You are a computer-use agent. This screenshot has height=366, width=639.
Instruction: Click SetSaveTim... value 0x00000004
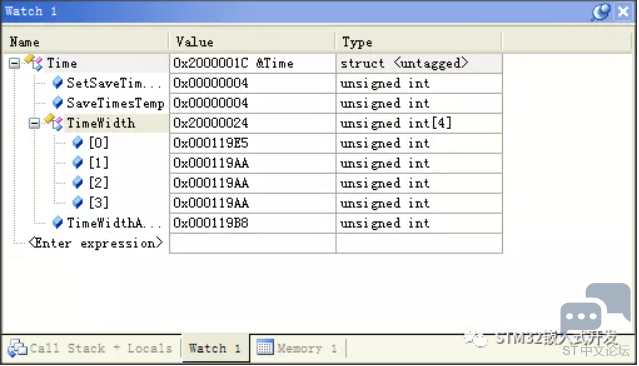coord(211,83)
